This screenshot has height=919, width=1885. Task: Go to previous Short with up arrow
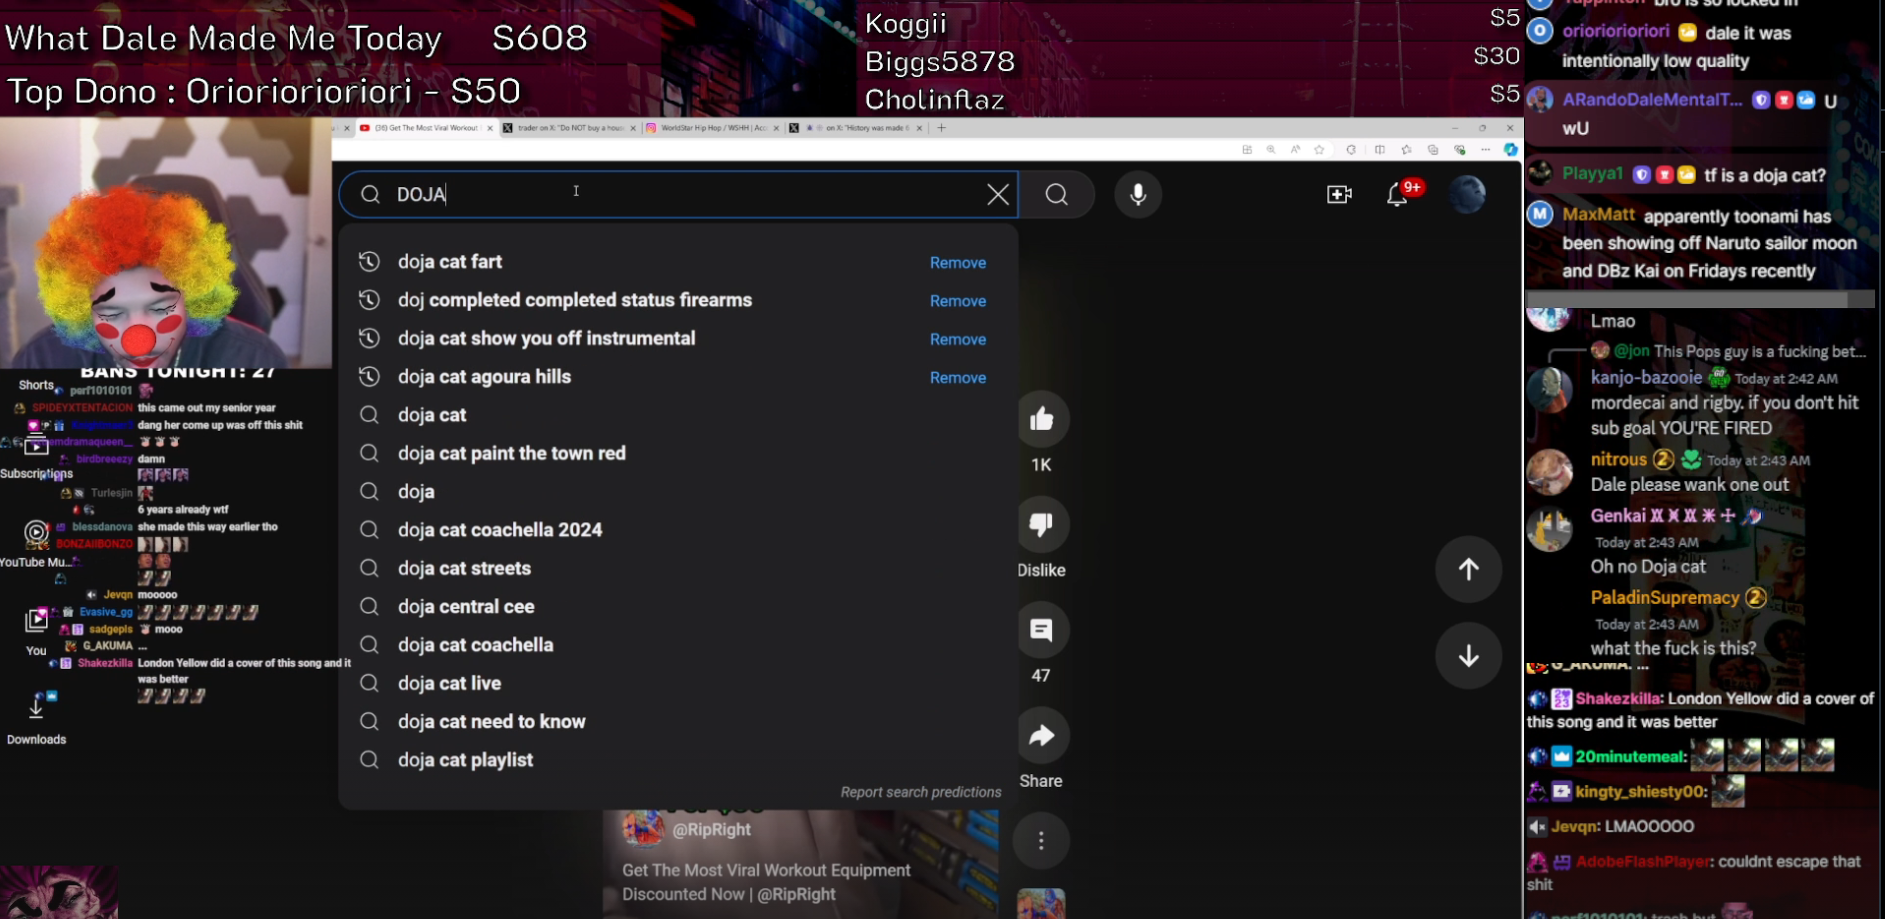(1468, 569)
